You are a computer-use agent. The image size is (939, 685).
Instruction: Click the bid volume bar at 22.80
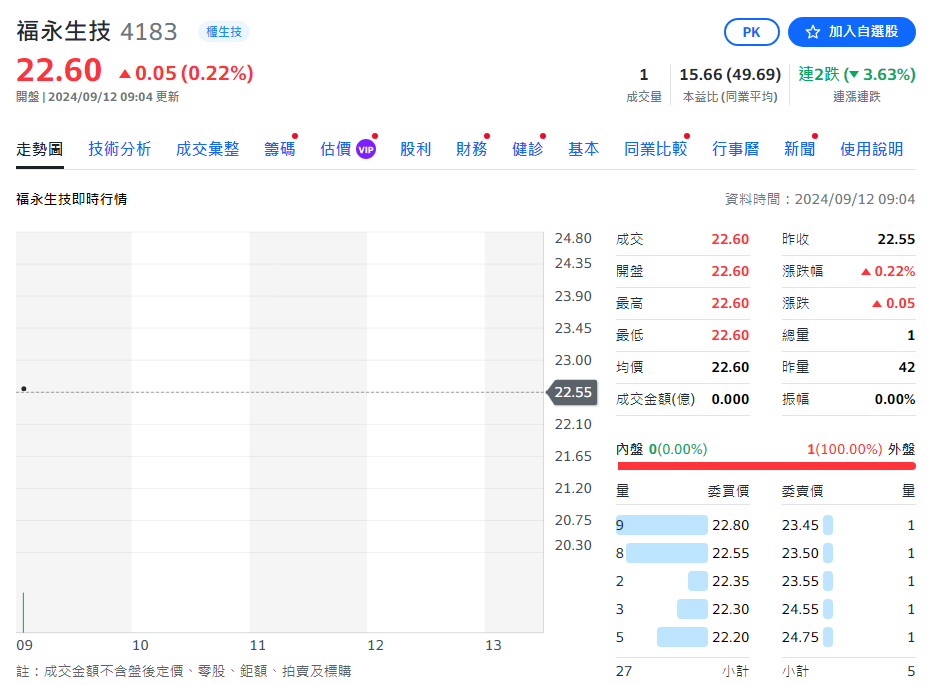(662, 525)
